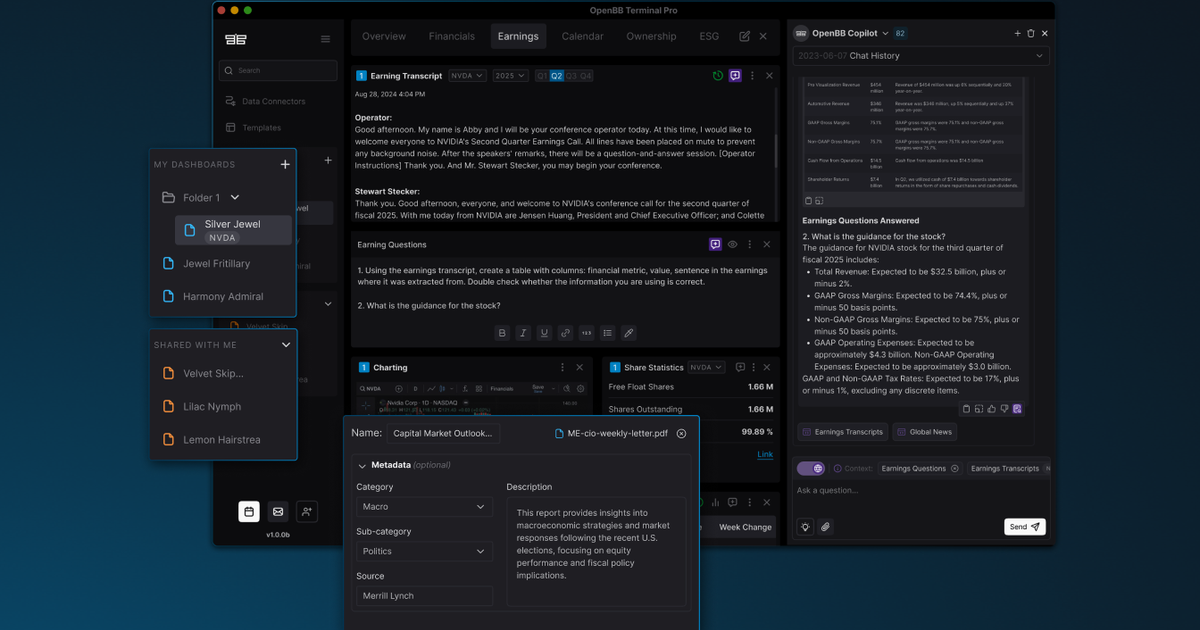Click the trash icon in the Copilot header
The width and height of the screenshot is (1200, 630).
pyautogui.click(x=1031, y=33)
